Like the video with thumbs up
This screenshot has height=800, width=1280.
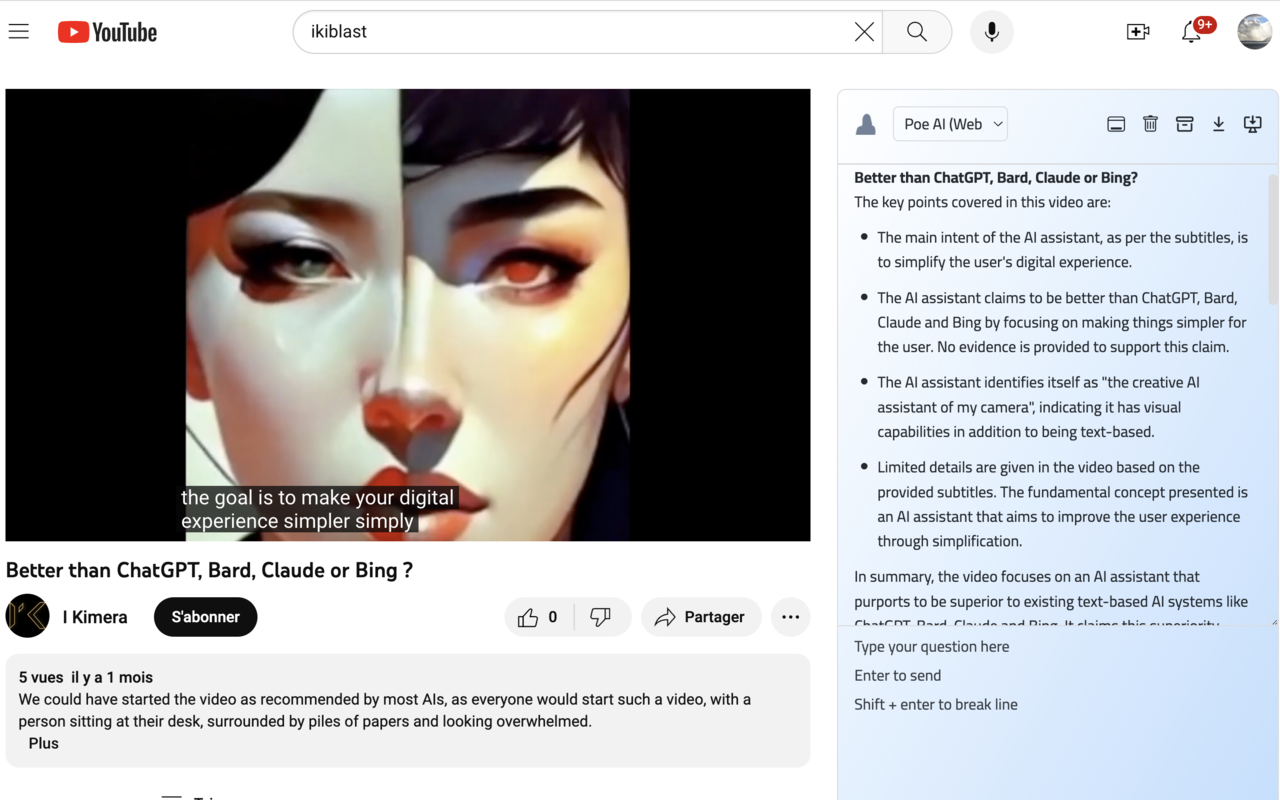(539, 617)
